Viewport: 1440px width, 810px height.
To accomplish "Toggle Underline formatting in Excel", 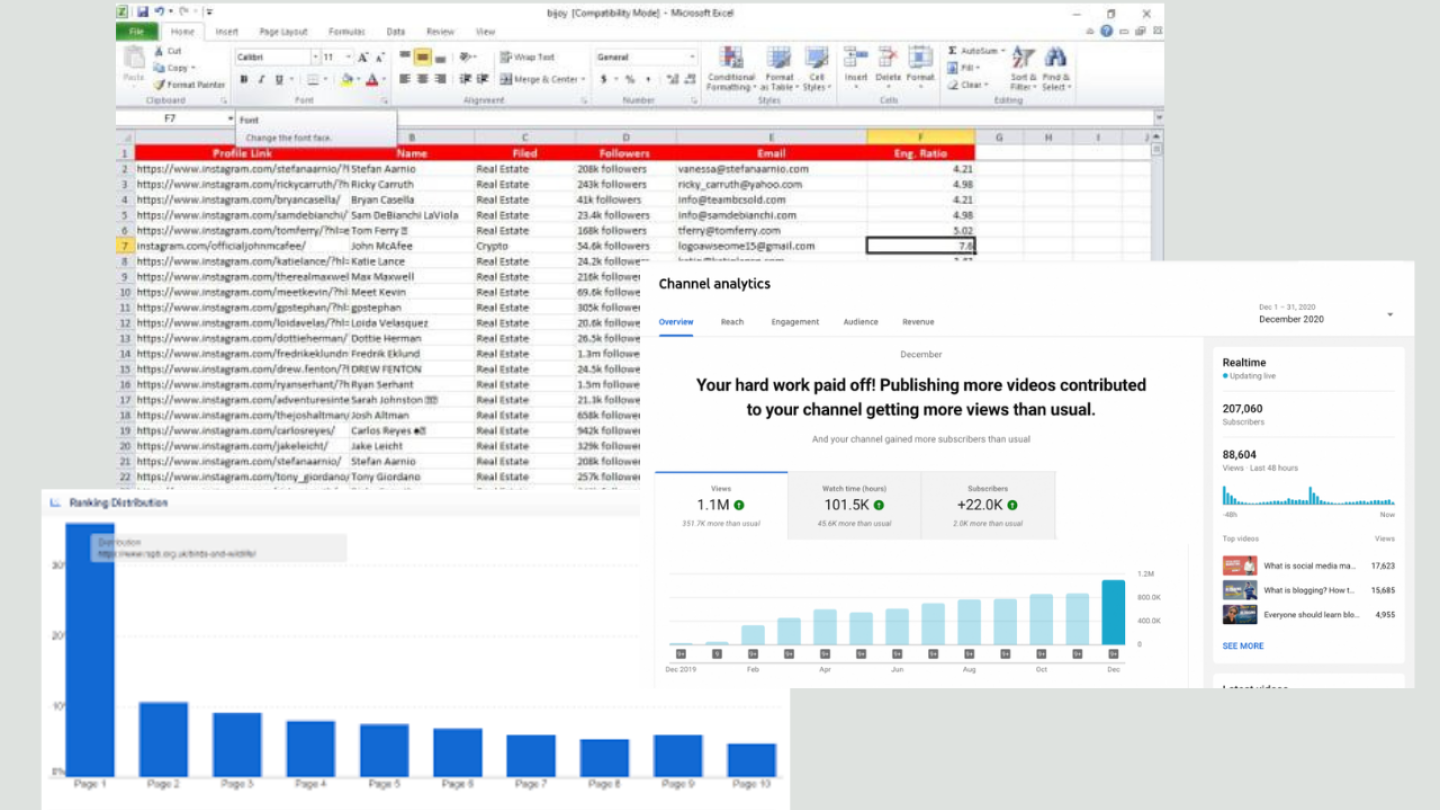I will [x=278, y=79].
